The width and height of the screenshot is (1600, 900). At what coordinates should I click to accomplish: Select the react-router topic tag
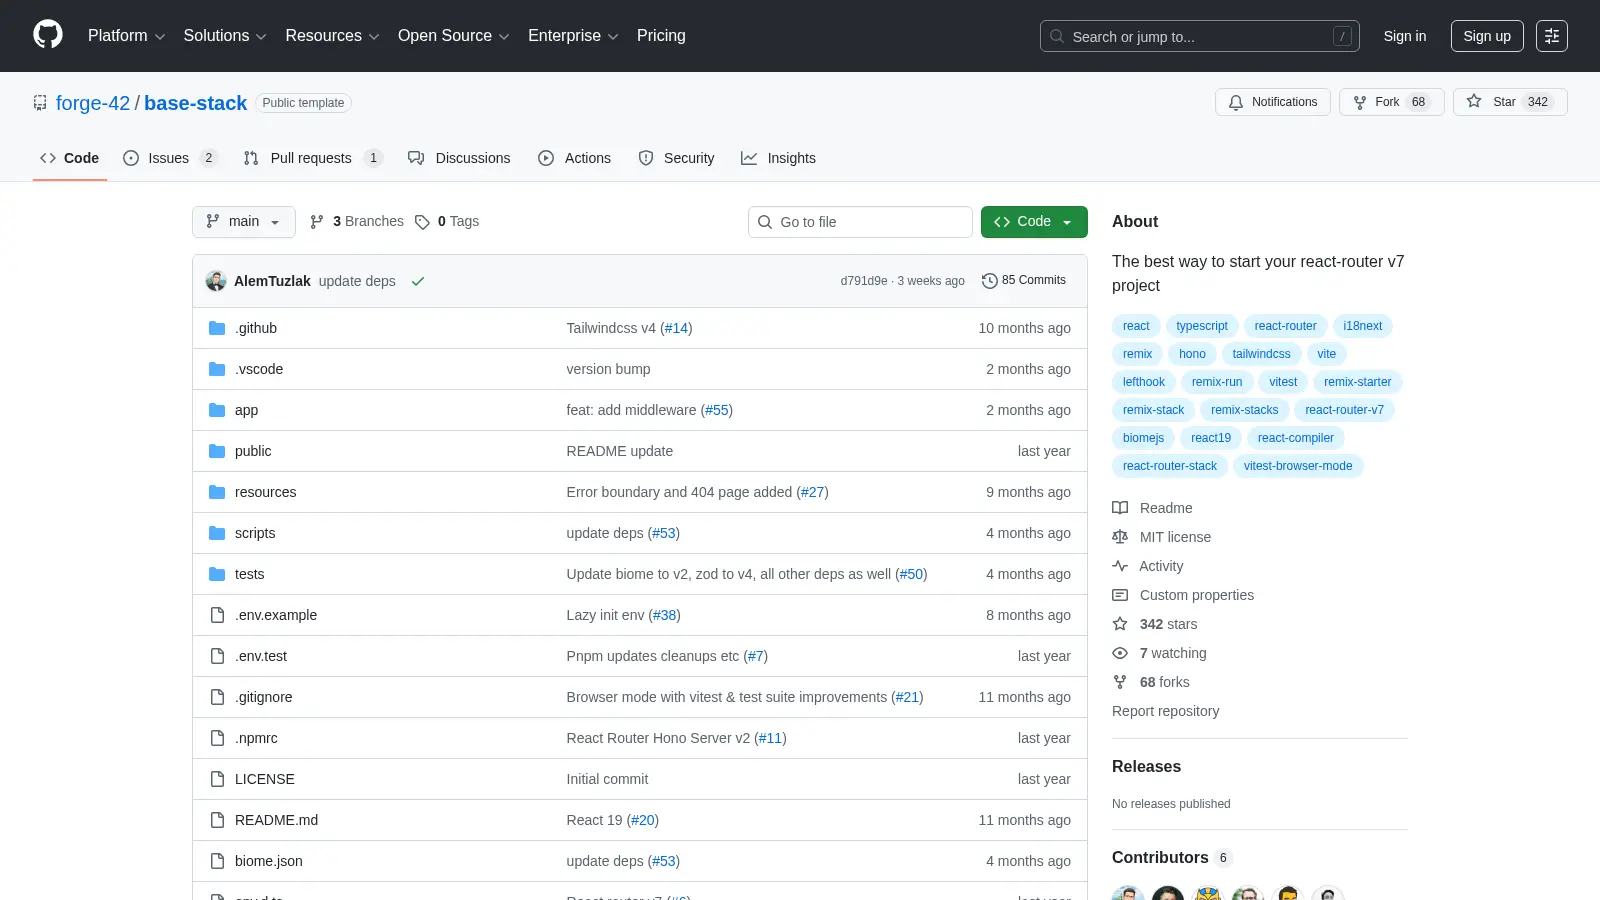point(1285,326)
